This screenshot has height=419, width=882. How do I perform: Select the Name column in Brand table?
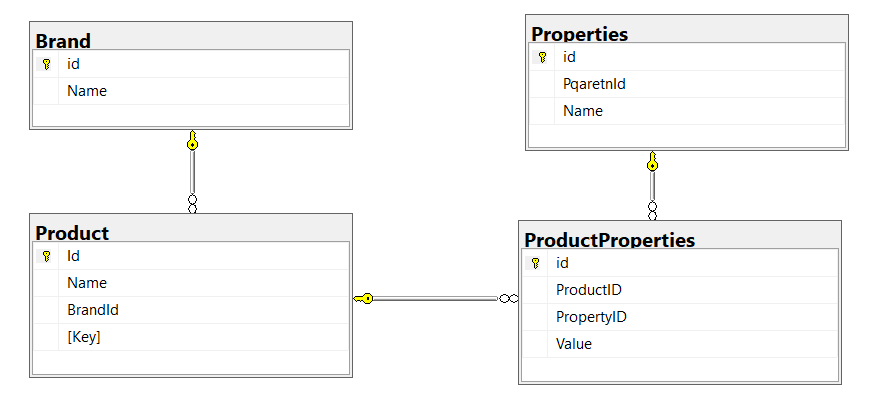(87, 91)
